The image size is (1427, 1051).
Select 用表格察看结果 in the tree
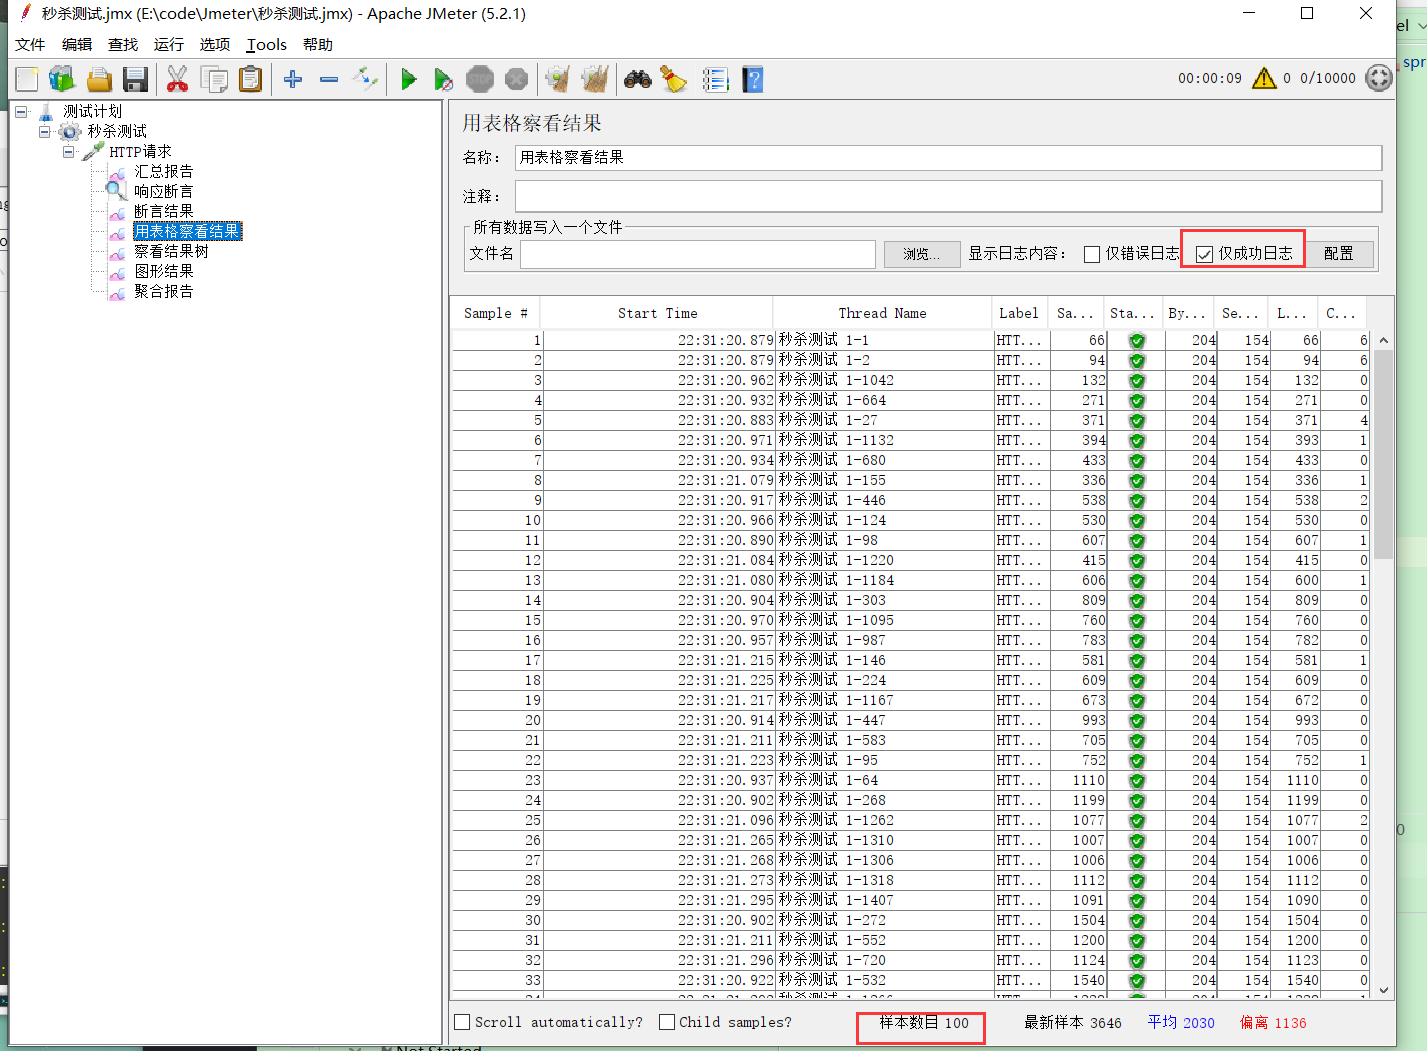[x=187, y=231]
